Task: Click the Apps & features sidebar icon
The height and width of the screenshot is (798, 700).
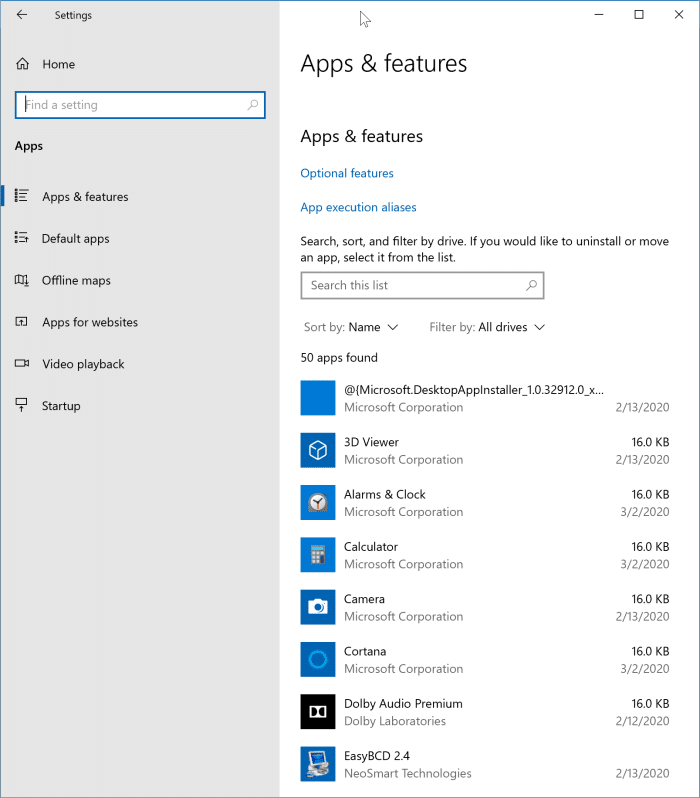Action: [x=21, y=196]
